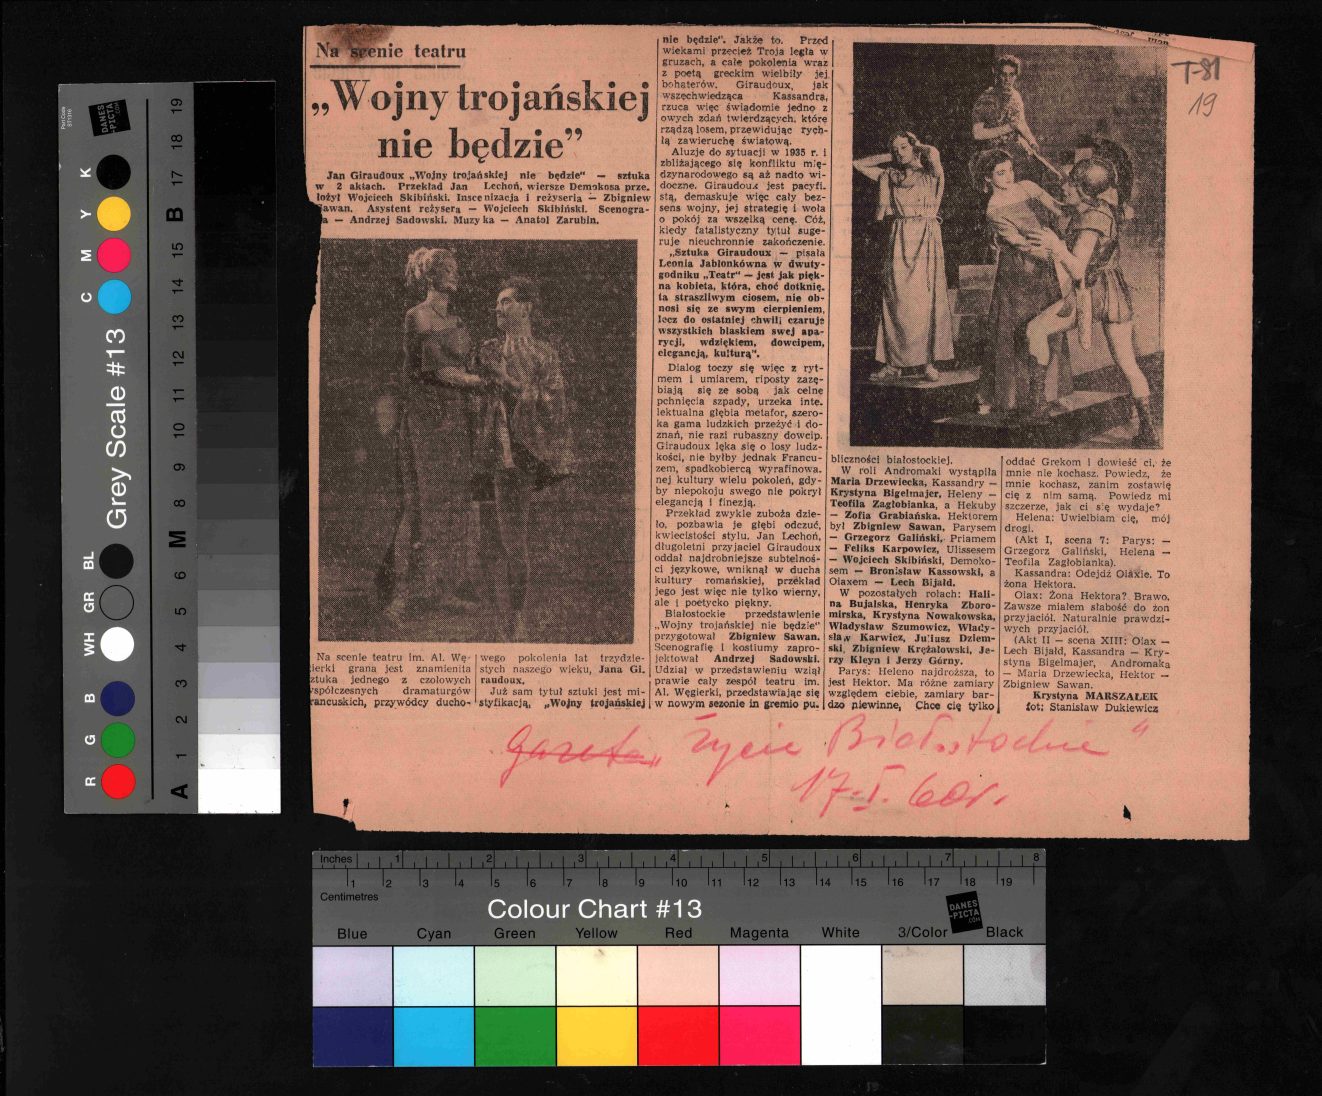The image size is (1322, 1096).
Task: Select the right photo of the stage scene
Action: click(x=1006, y=245)
